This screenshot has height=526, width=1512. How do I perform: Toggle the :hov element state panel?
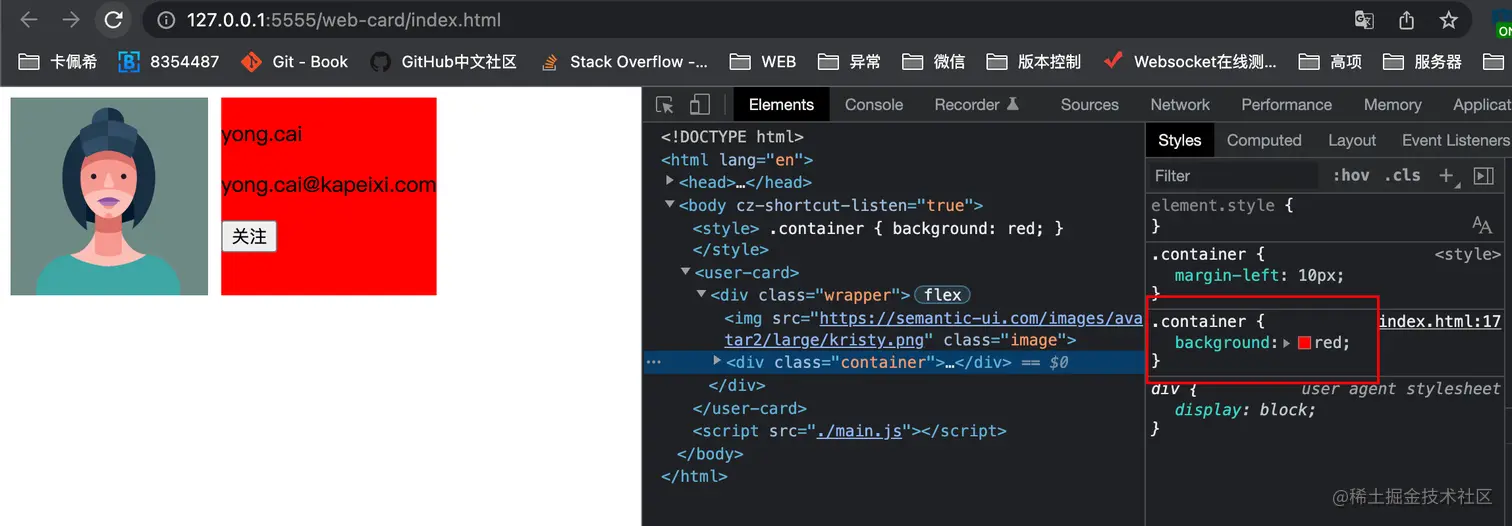click(1351, 175)
